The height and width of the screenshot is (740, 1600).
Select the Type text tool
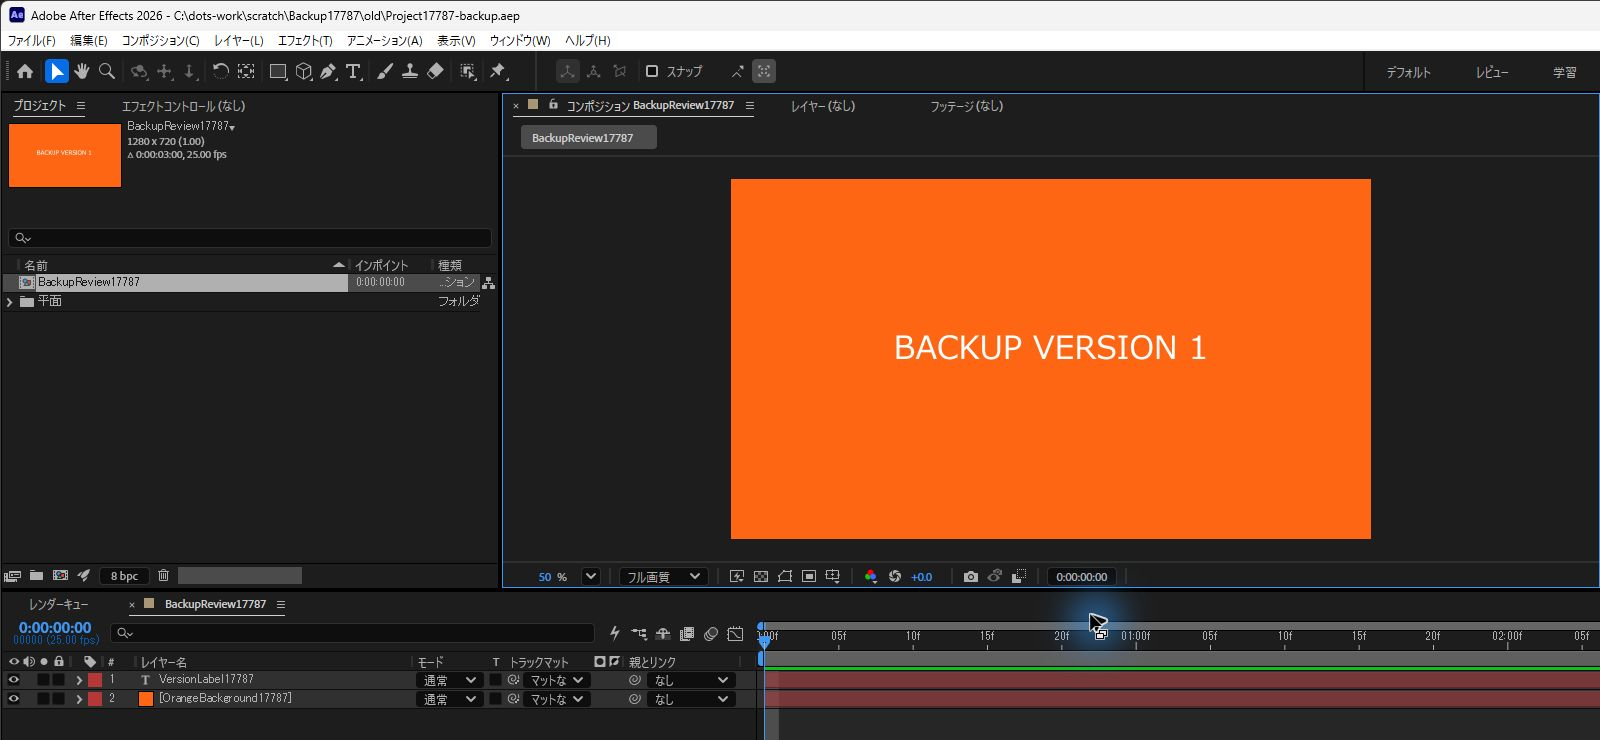point(353,71)
